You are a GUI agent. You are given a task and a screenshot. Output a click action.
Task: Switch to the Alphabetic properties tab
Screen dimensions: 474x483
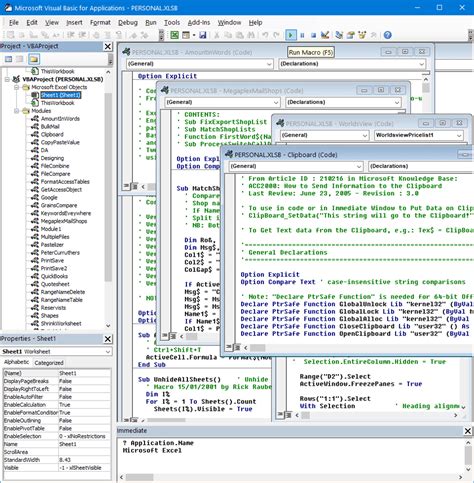pyautogui.click(x=16, y=362)
